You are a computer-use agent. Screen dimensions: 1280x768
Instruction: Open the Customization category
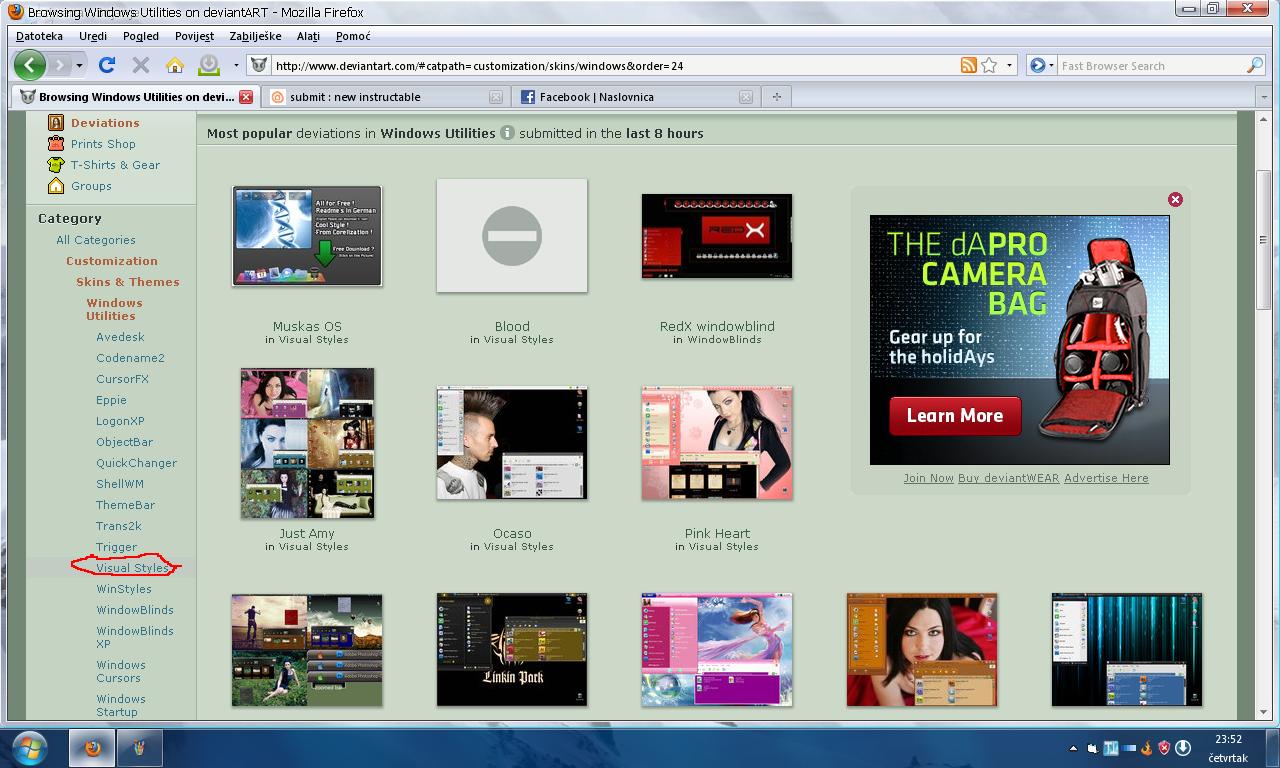[112, 261]
